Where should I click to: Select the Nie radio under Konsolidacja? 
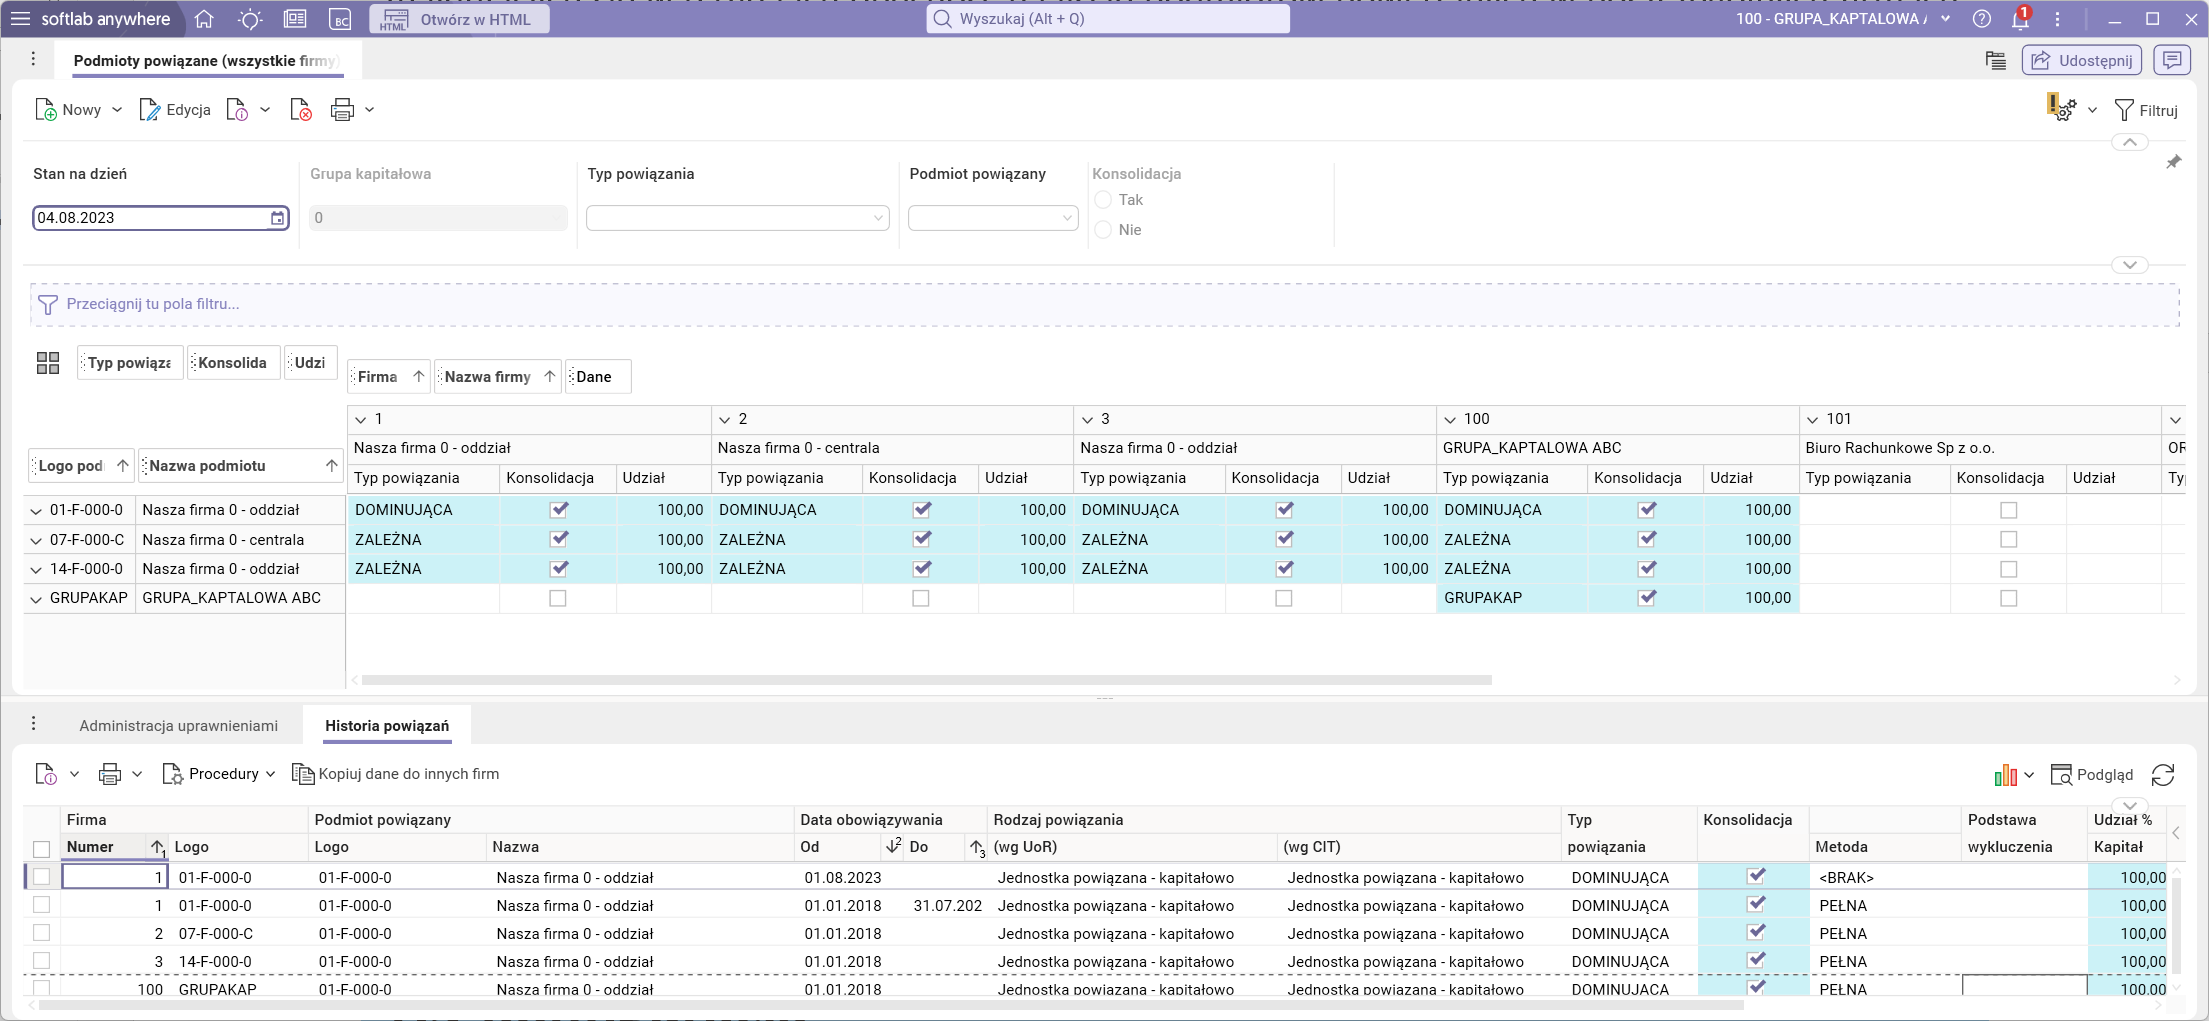pos(1104,230)
